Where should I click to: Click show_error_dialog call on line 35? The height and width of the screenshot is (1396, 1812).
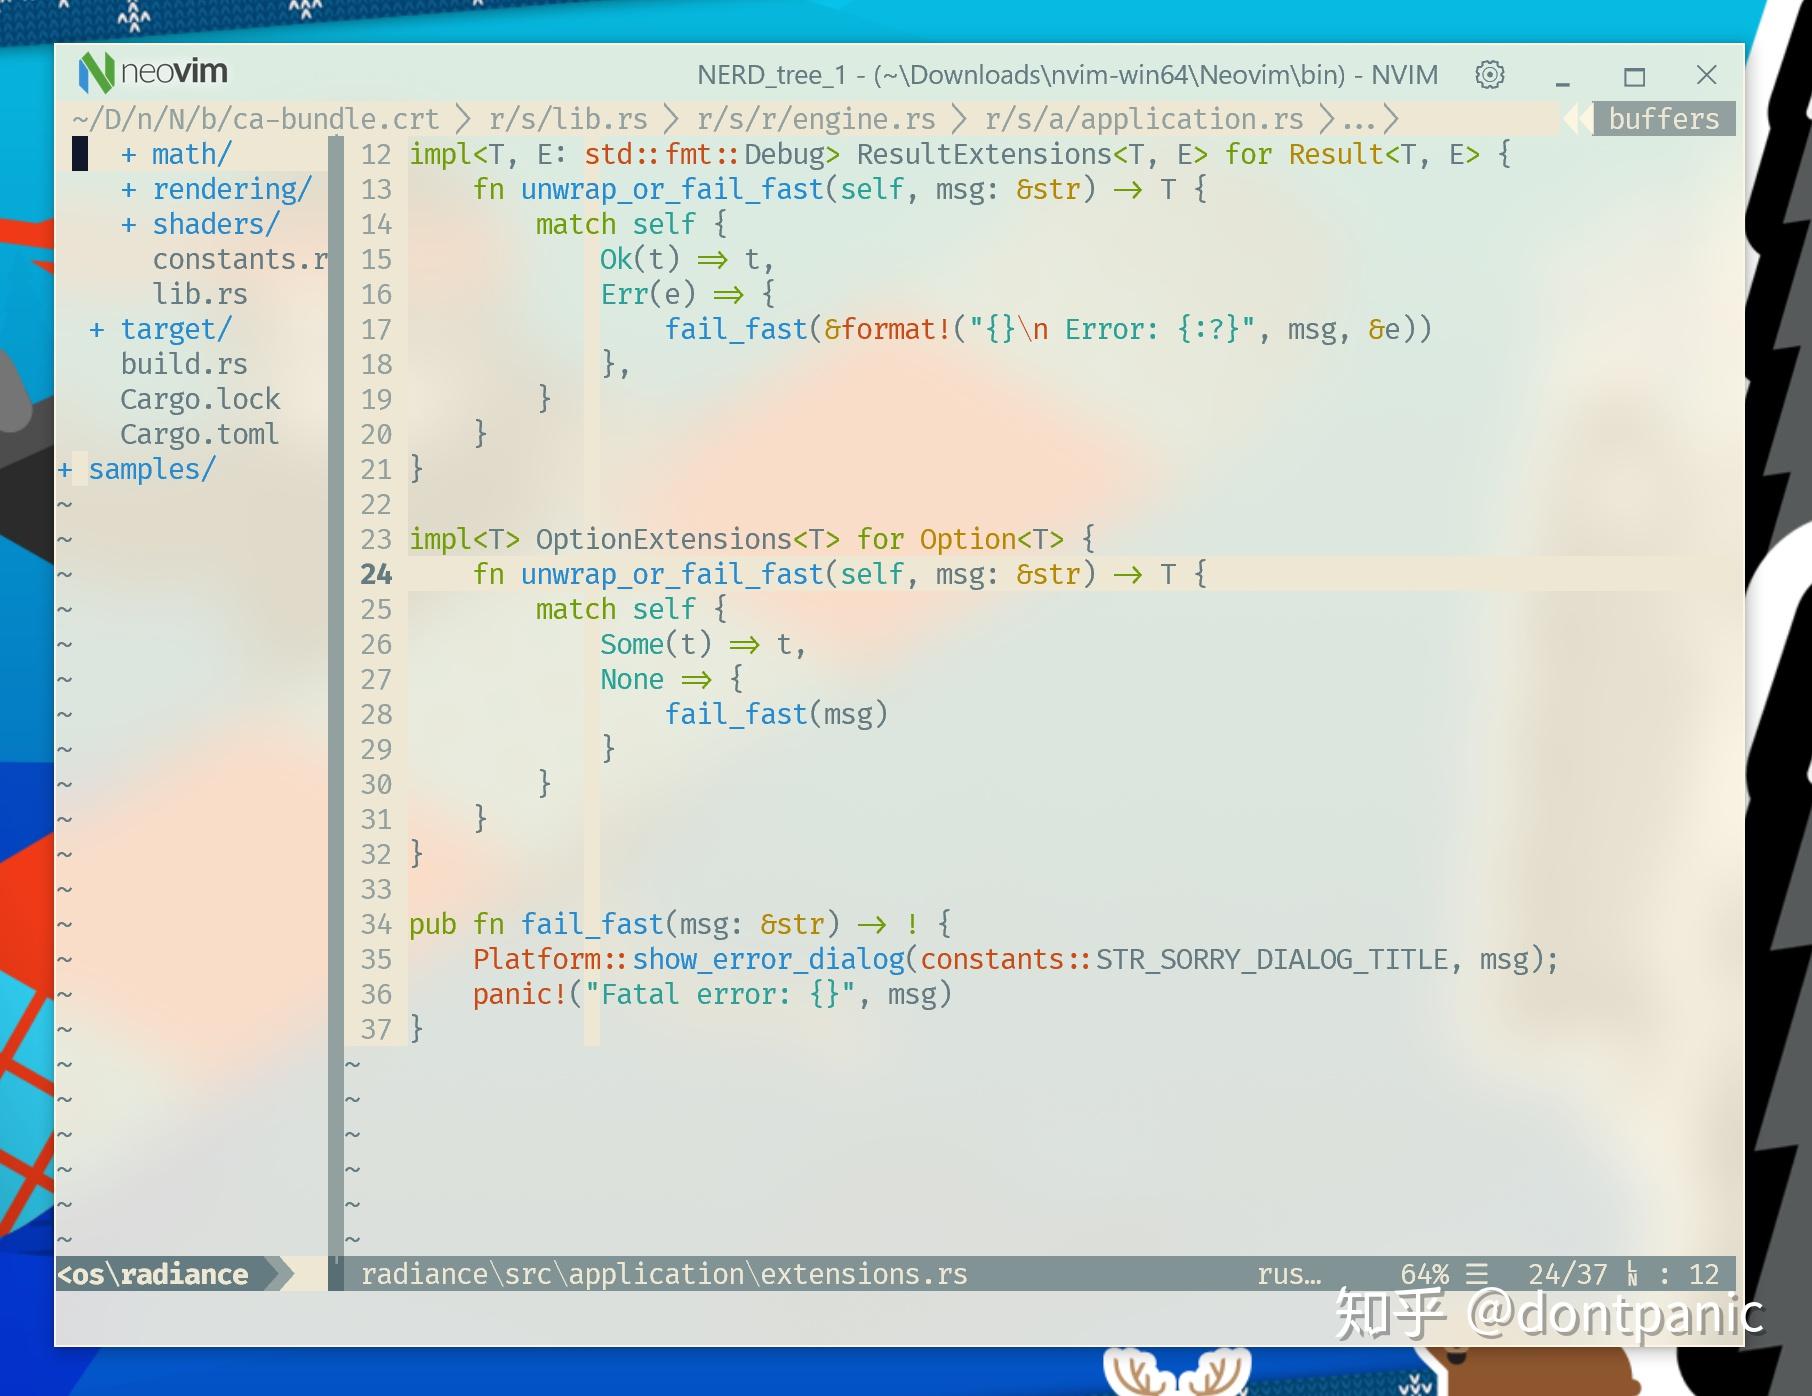[x=768, y=960]
